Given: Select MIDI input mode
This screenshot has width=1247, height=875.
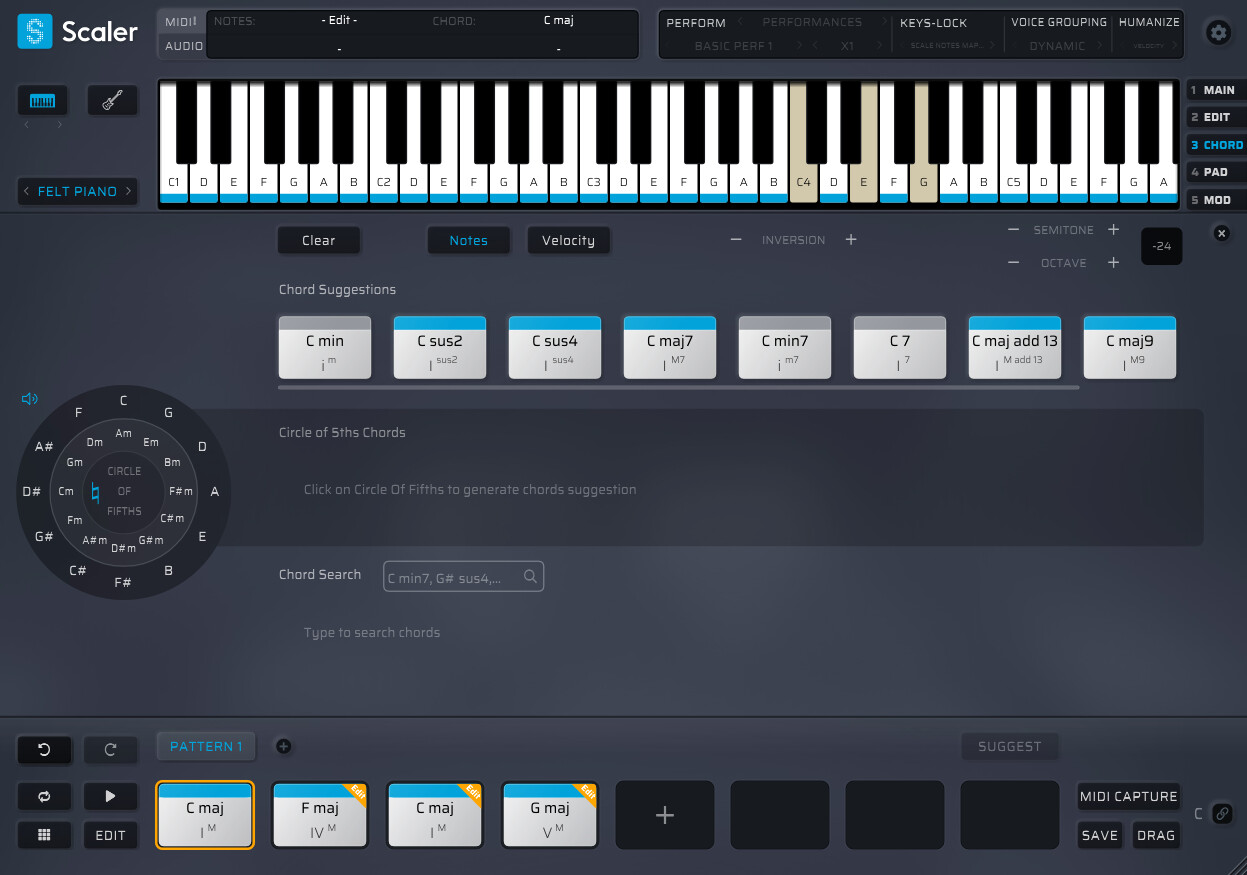Looking at the screenshot, I should pos(181,22).
